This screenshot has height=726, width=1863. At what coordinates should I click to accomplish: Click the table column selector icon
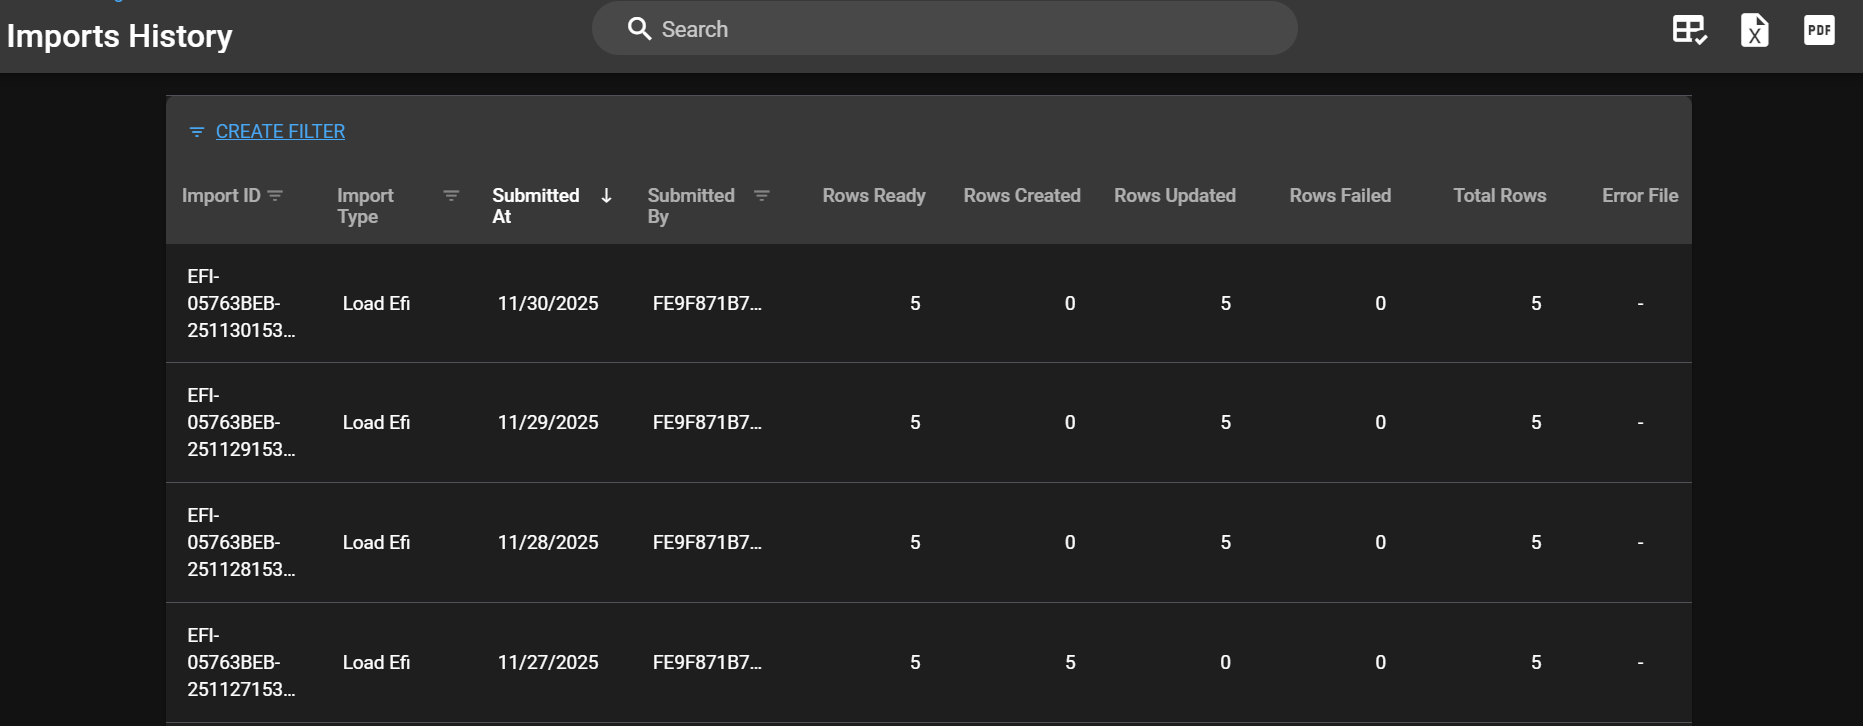tap(1689, 30)
